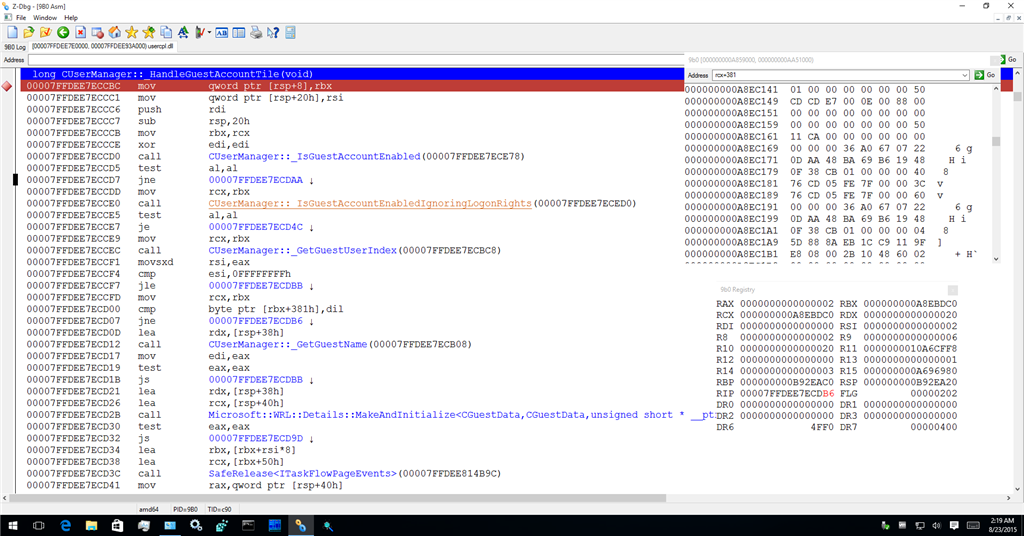Switch to the 9B0 Log tab
The width and height of the screenshot is (1024, 536).
coord(14,47)
